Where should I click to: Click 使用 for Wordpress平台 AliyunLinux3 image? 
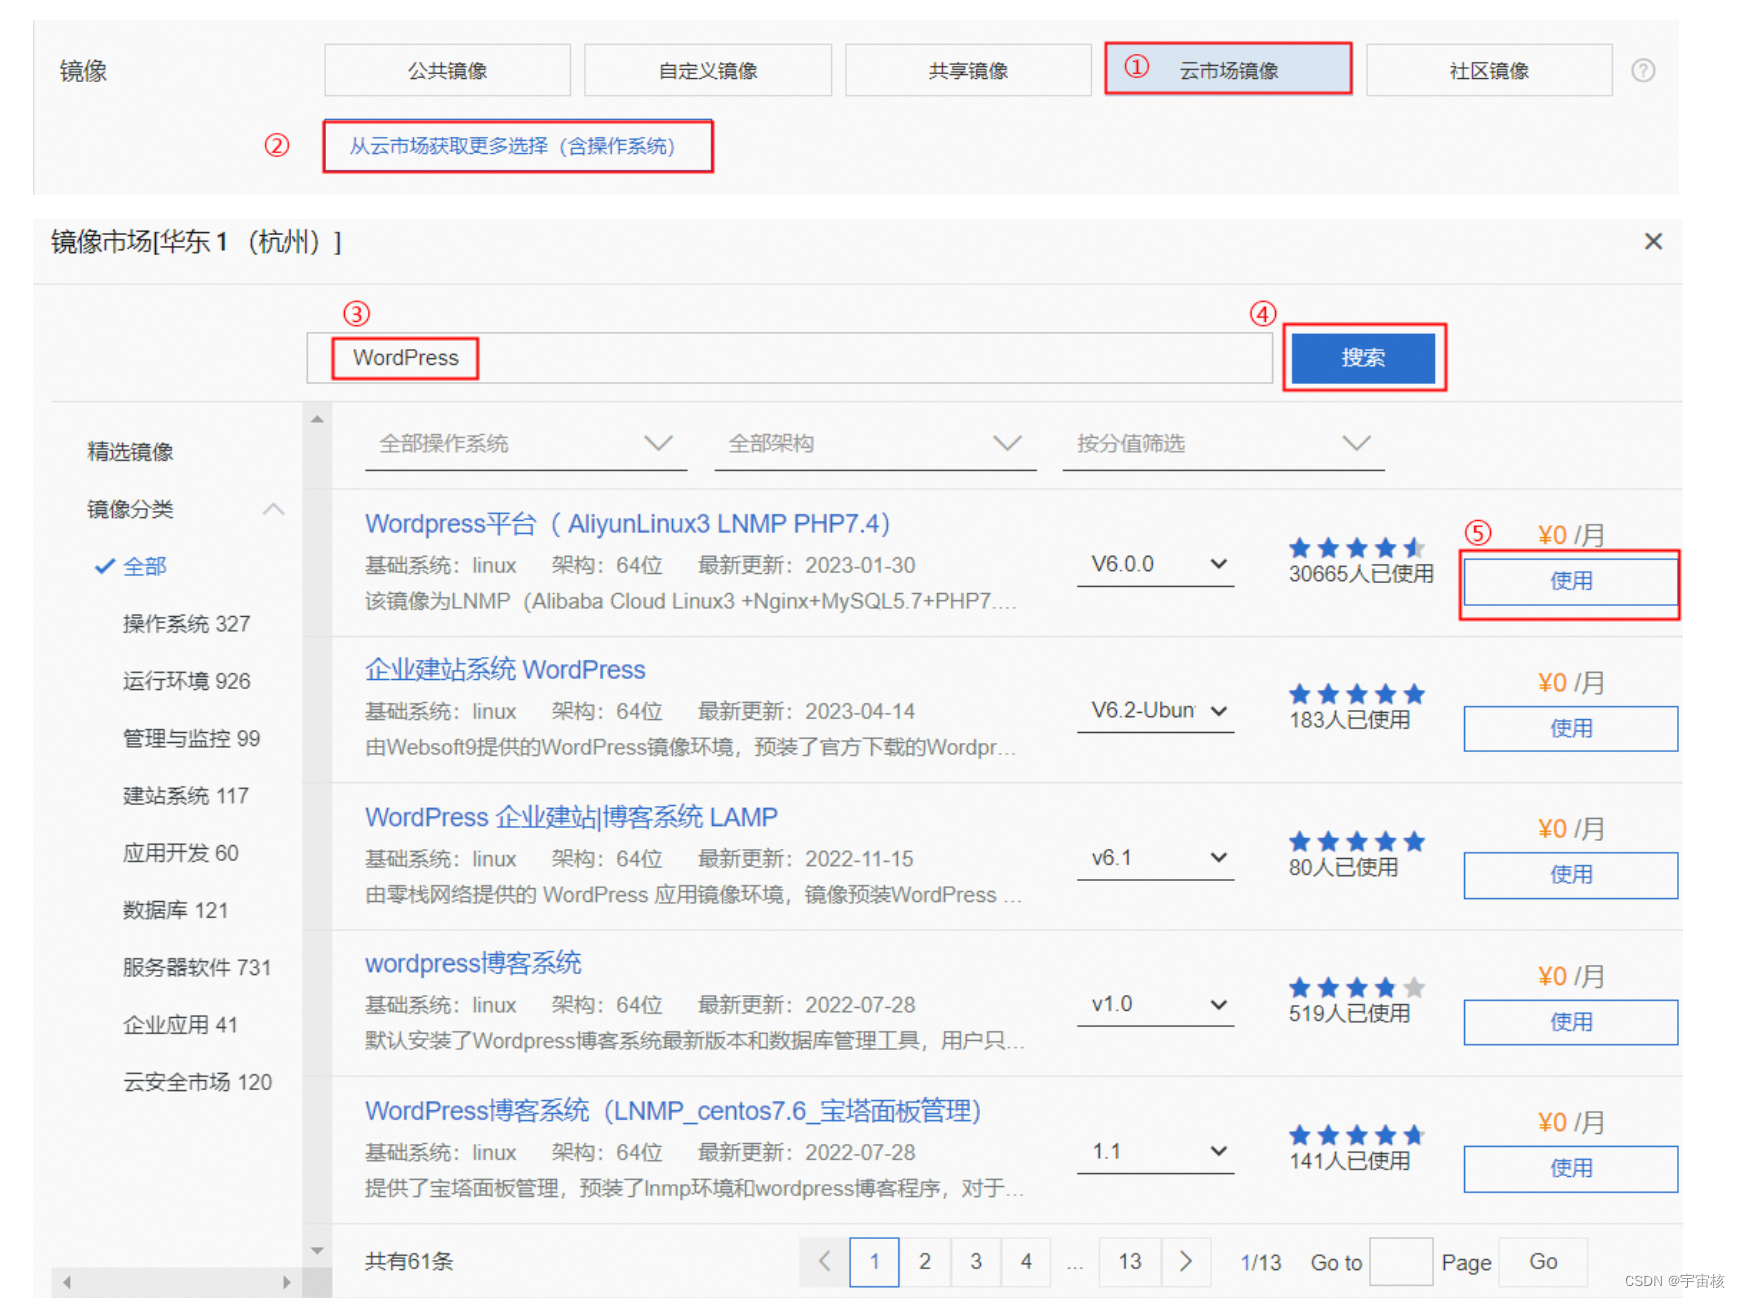1570,581
